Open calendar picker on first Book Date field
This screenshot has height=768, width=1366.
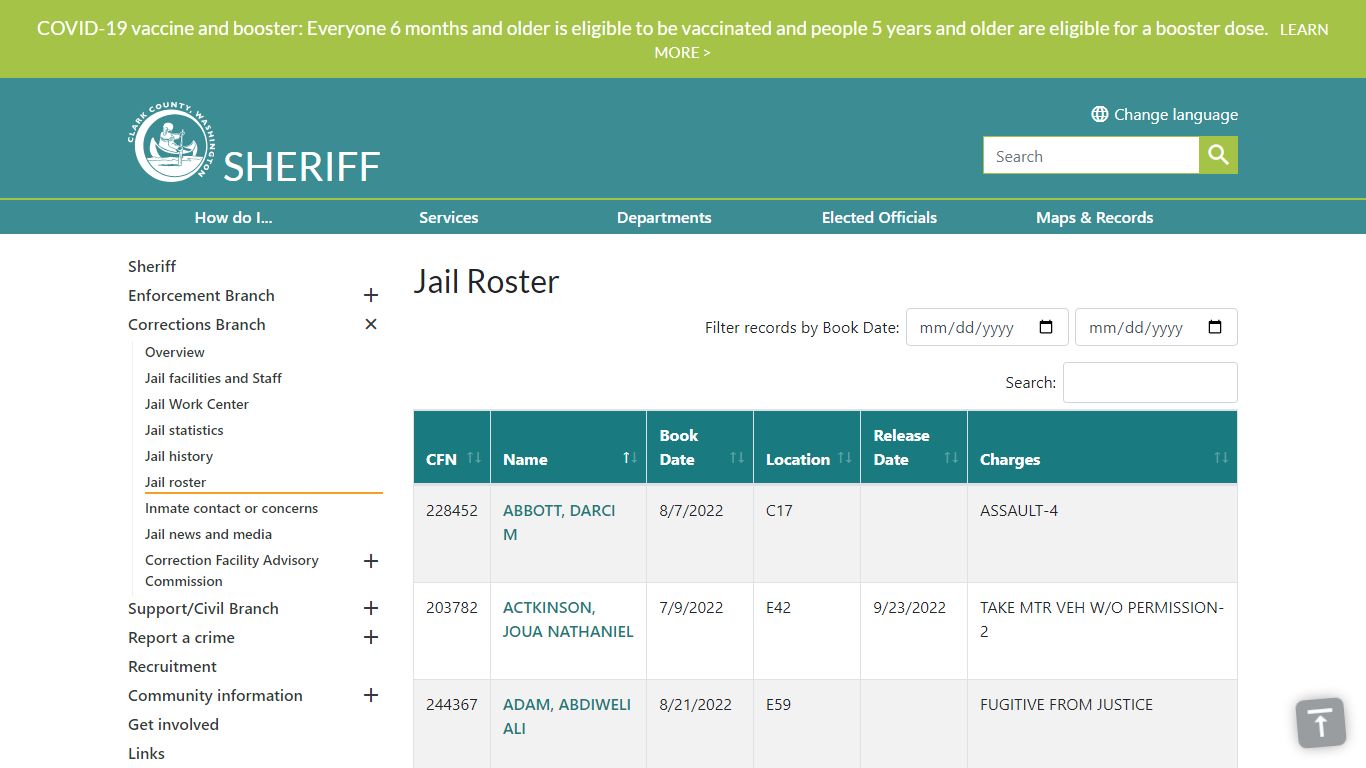click(x=1046, y=327)
